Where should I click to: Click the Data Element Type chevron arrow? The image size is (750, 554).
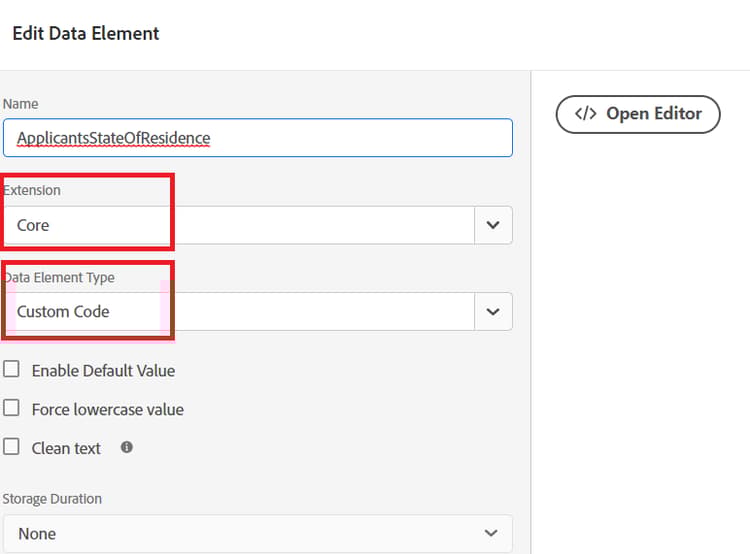[x=492, y=311]
